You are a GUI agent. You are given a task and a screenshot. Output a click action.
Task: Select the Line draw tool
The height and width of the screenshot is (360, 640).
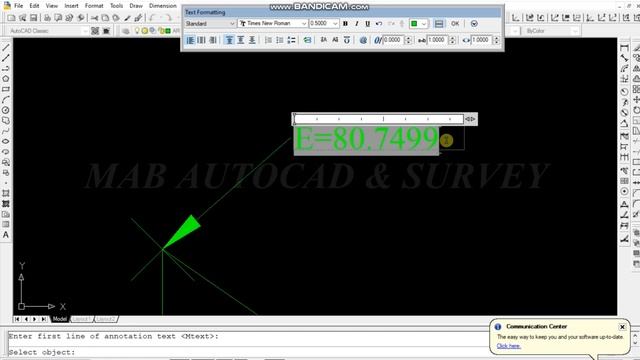(x=6, y=48)
